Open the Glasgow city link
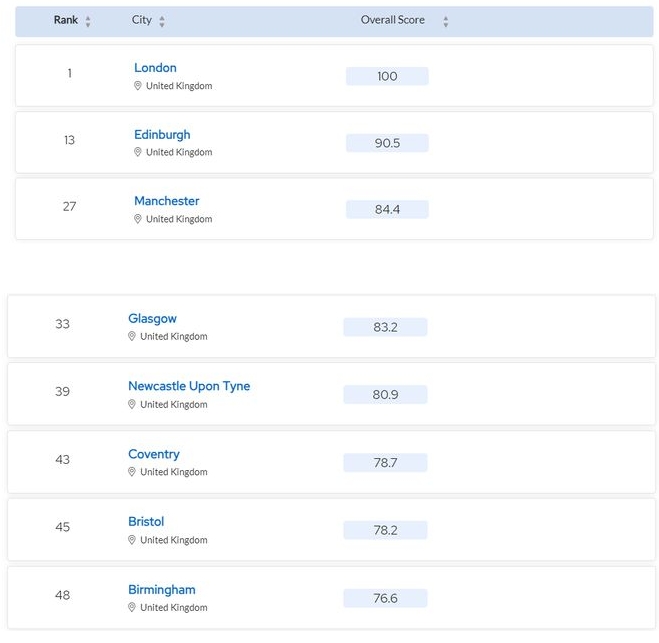Screen dimensions: 659x643 pos(152,319)
